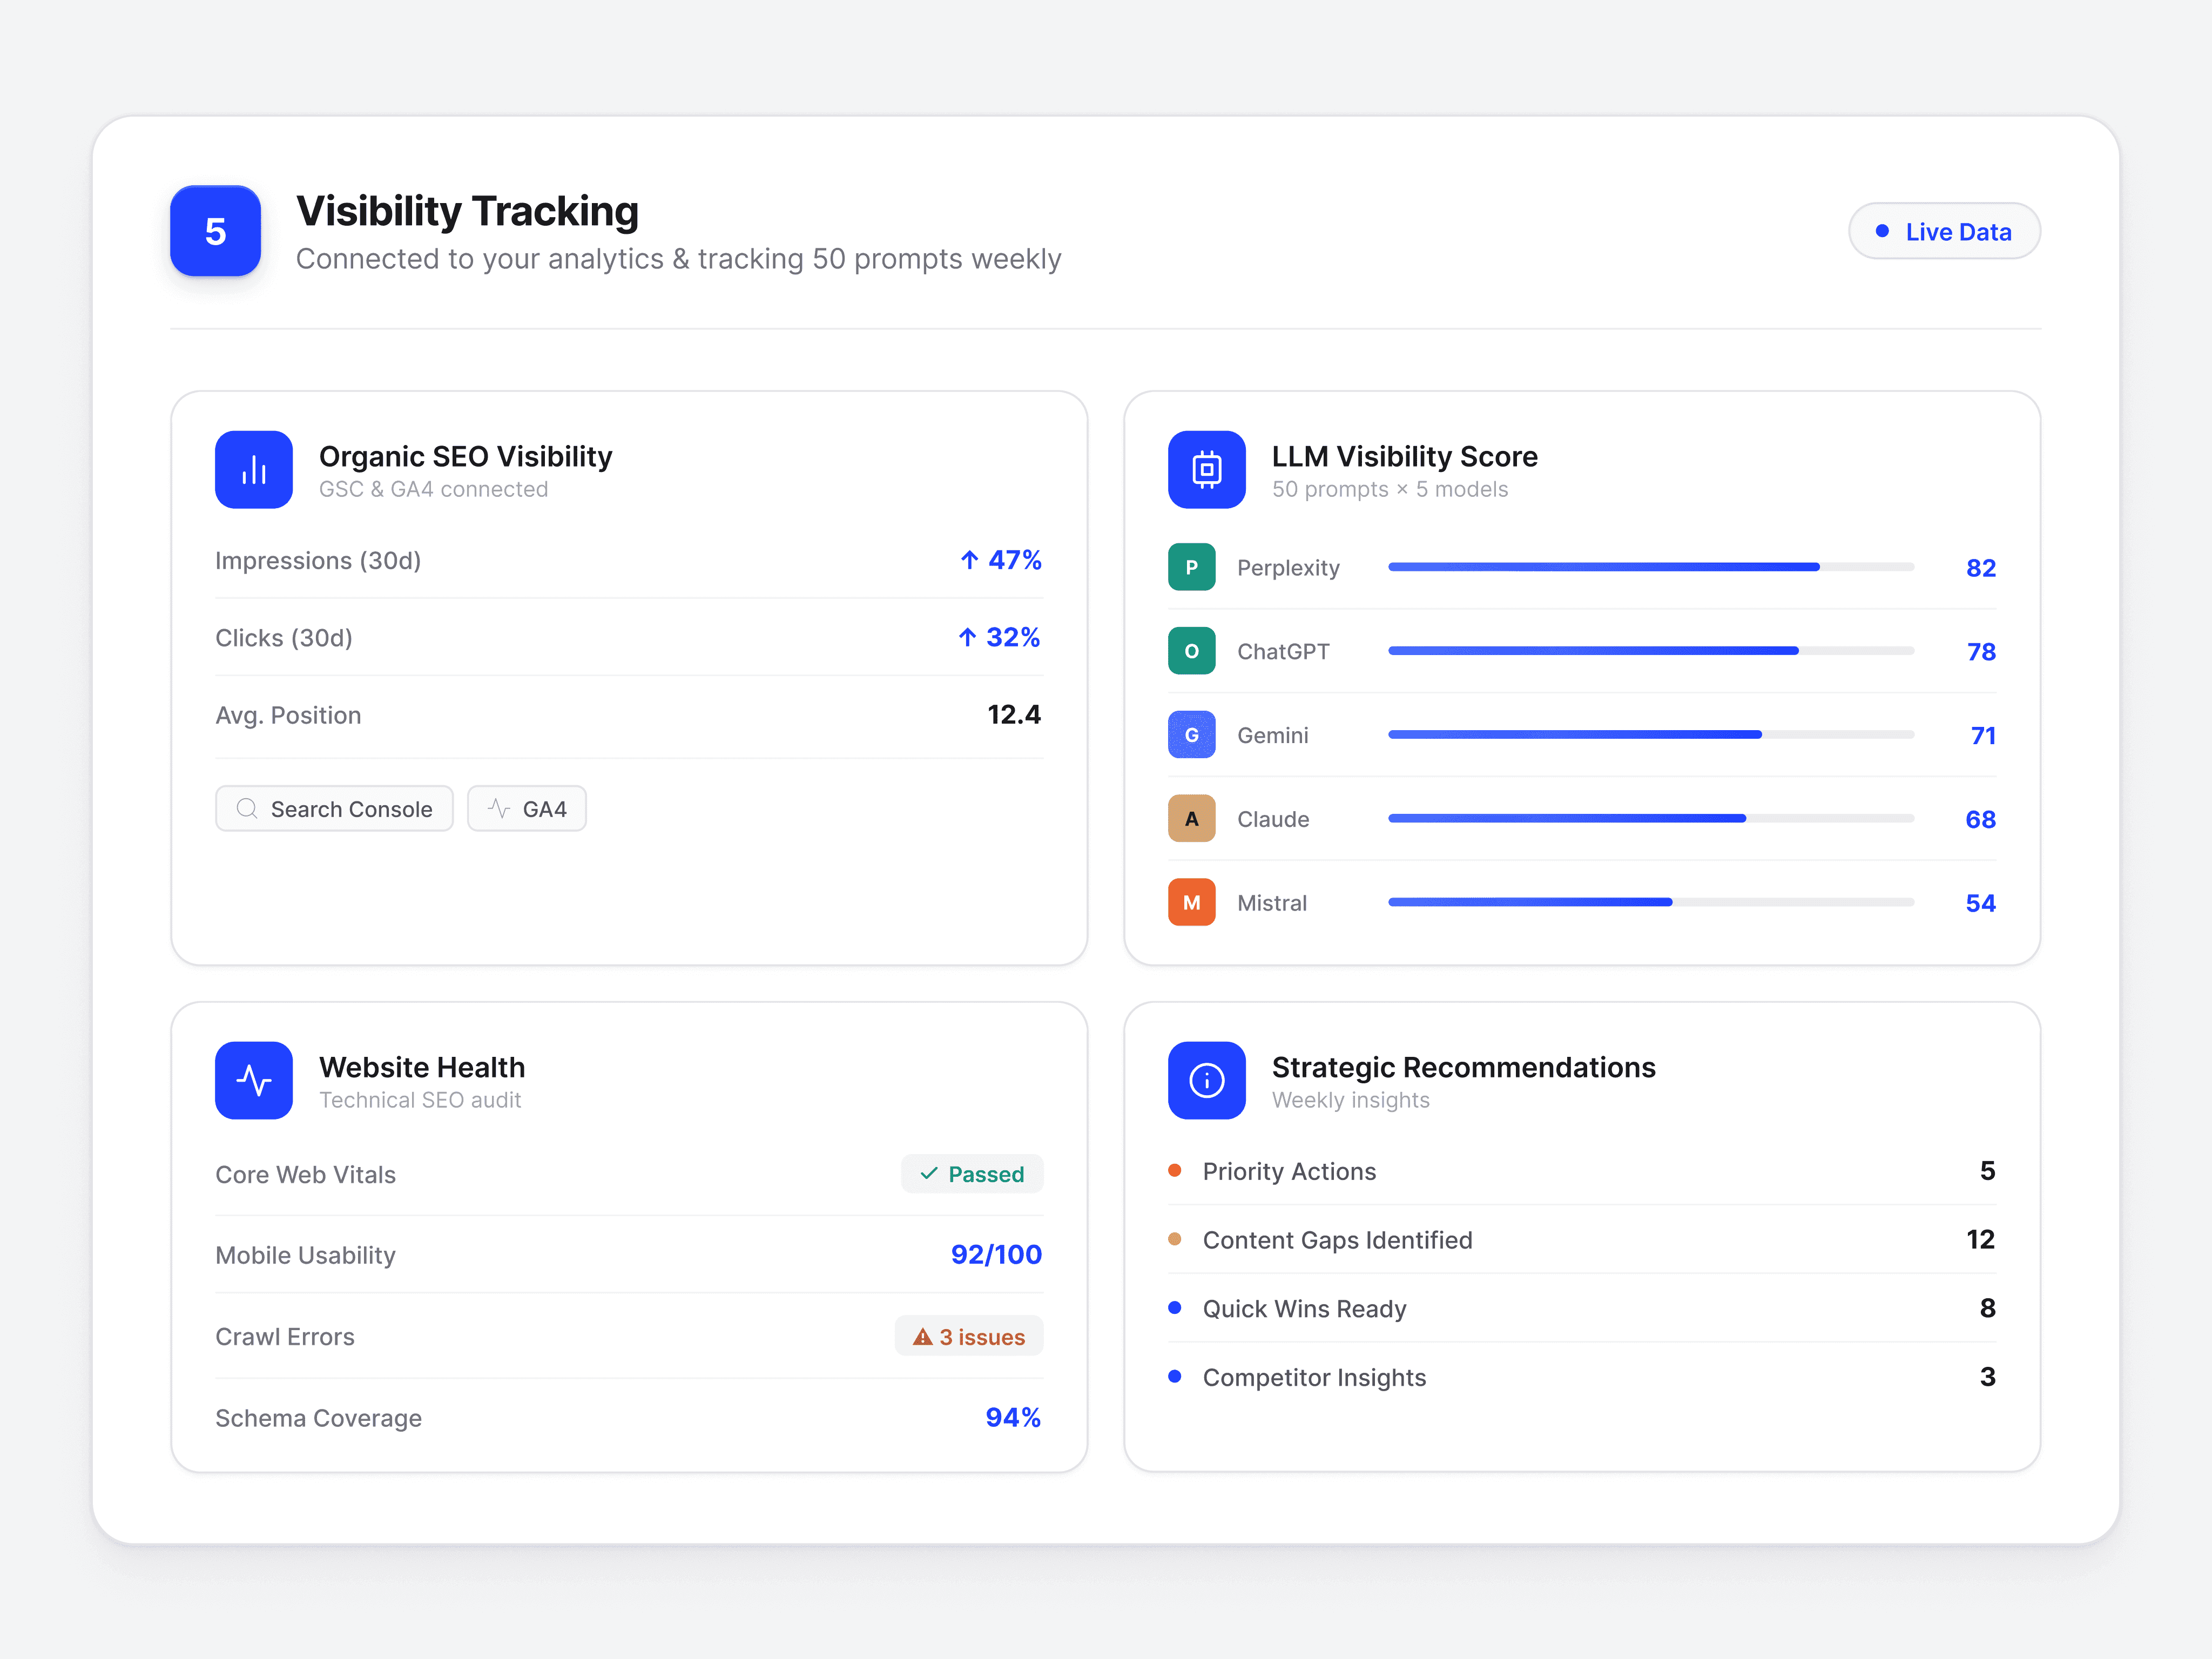Click the green Perplexity P icon
This screenshot has width=2212, height=1659.
[1191, 567]
